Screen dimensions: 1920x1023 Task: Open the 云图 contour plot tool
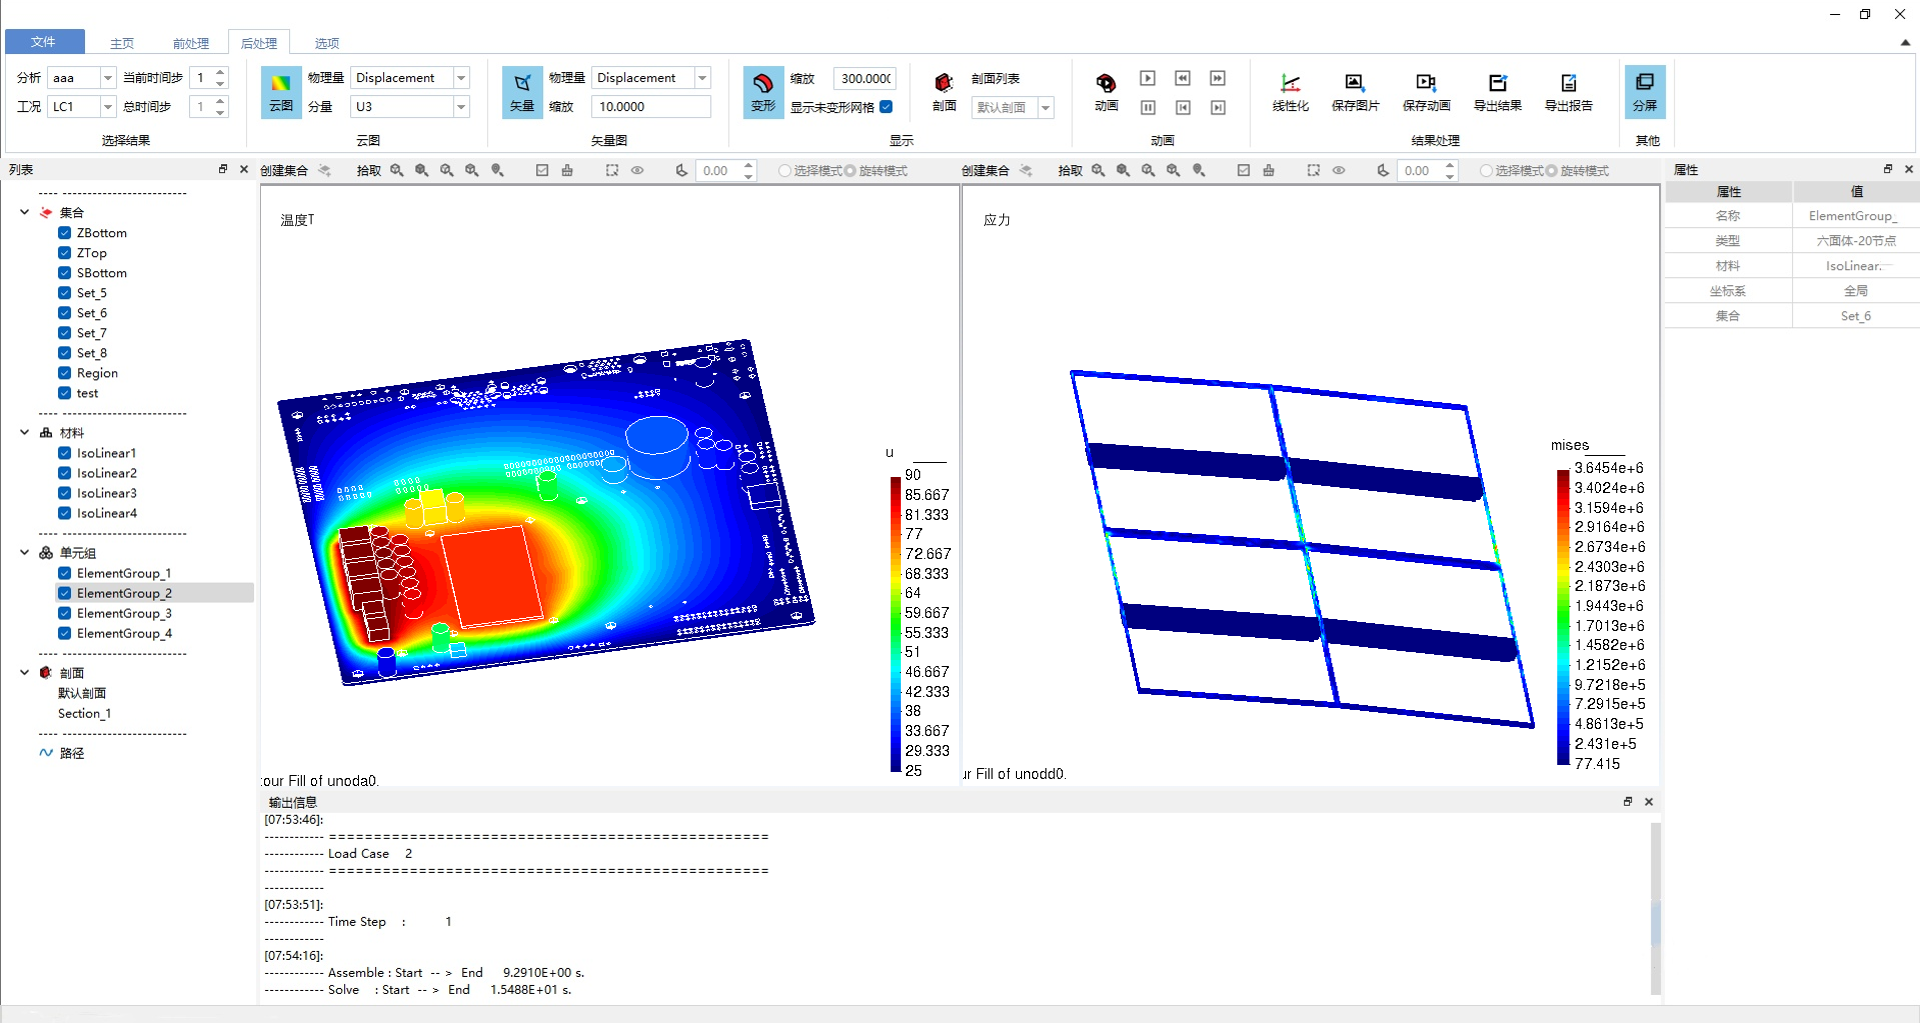[x=281, y=92]
